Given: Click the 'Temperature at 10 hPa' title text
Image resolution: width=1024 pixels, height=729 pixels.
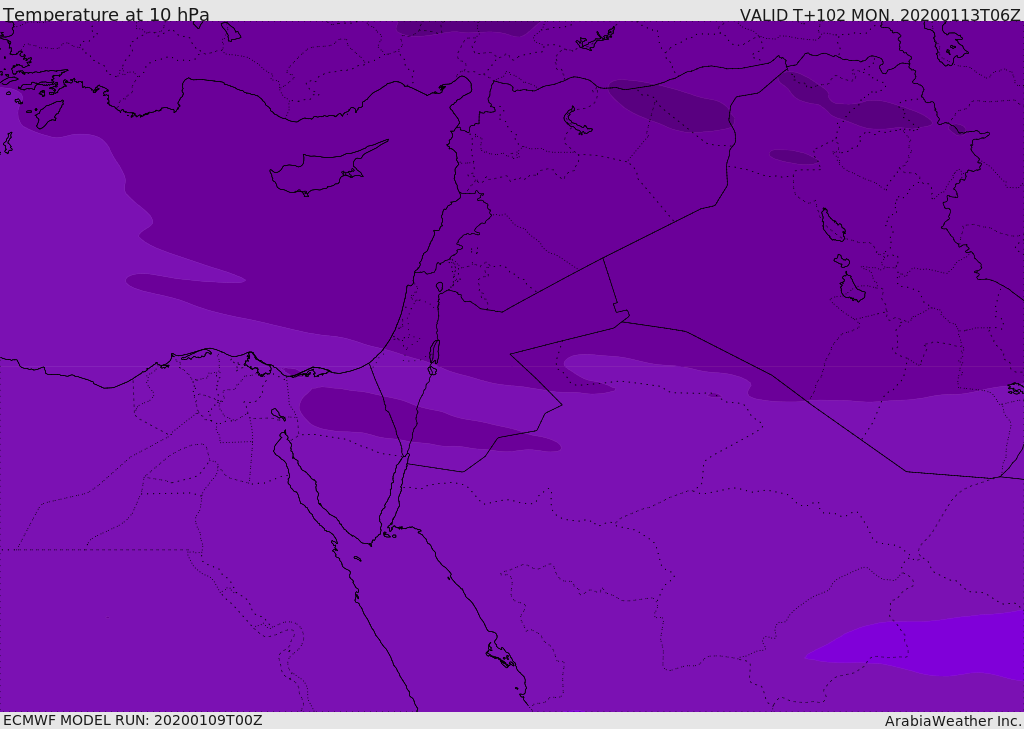Looking at the screenshot, I should pos(106,14).
